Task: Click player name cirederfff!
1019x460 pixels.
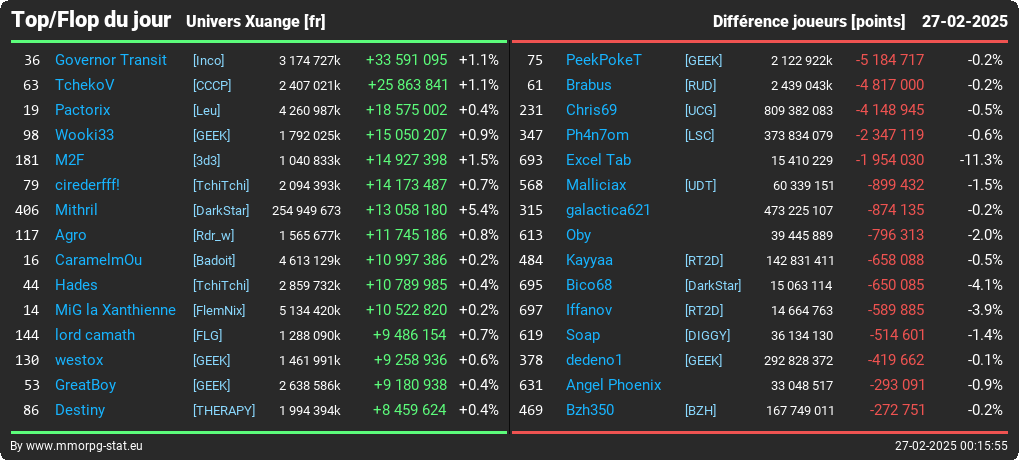Action: click(x=87, y=185)
